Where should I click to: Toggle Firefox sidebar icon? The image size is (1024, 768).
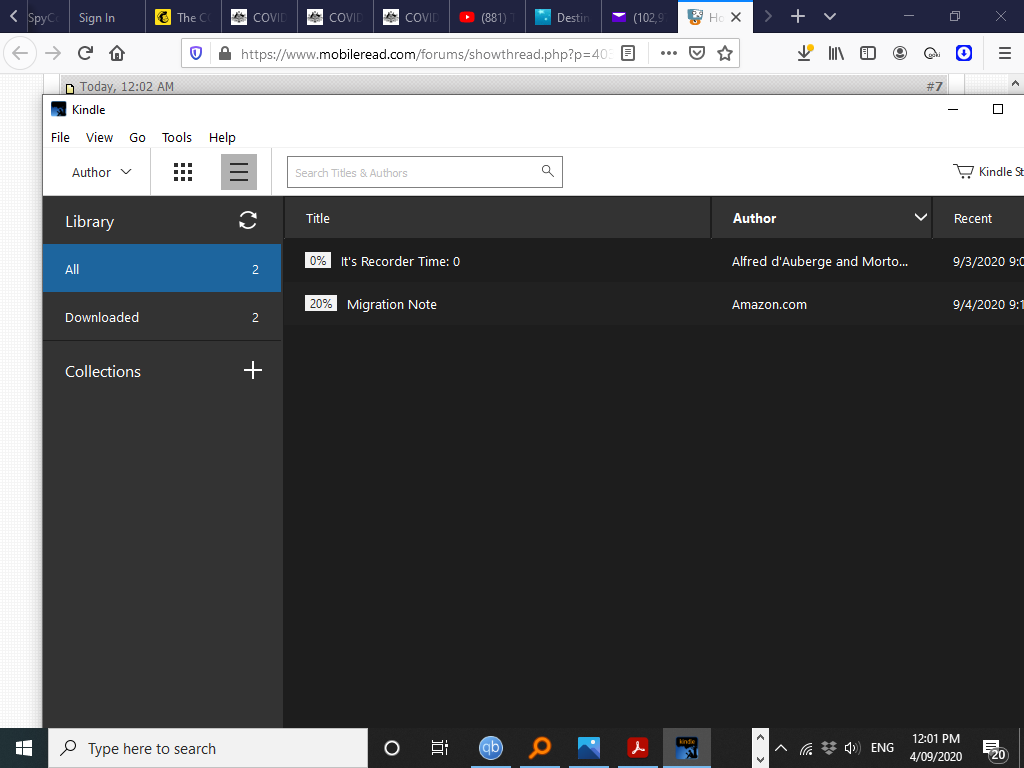pos(867,54)
